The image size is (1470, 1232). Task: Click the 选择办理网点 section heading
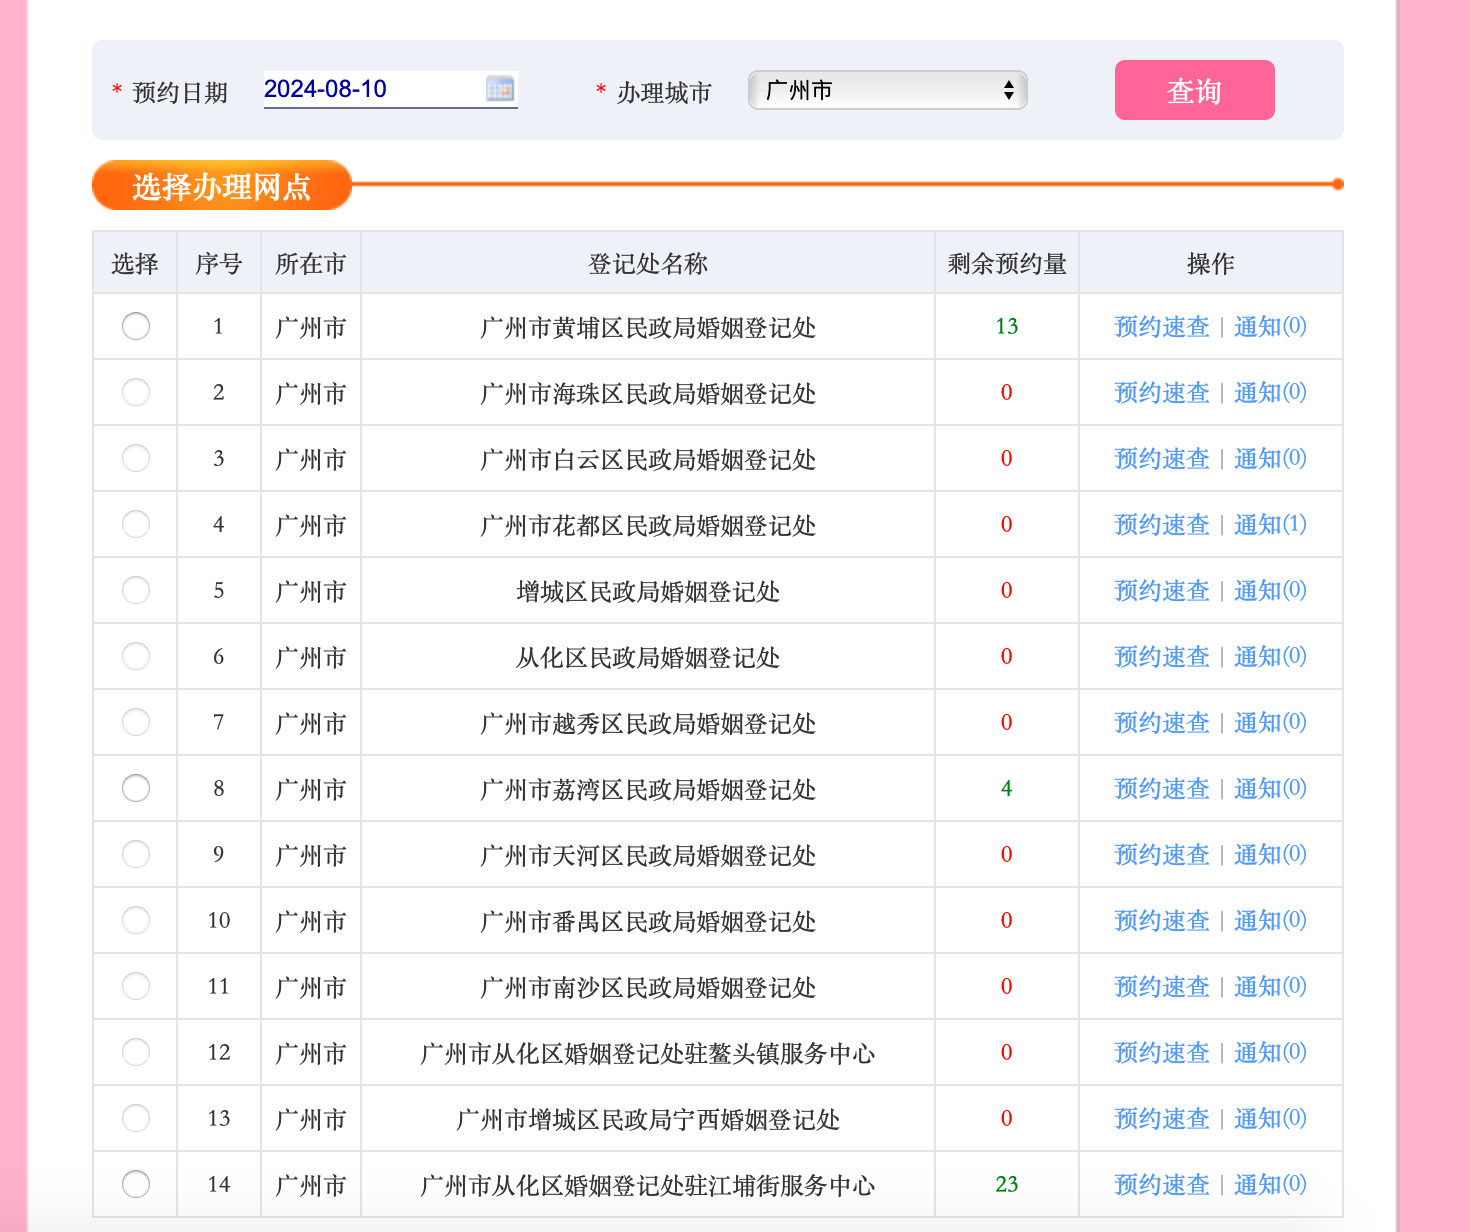pos(221,186)
